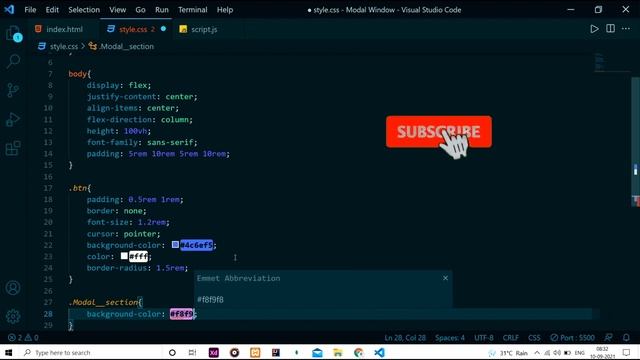Click the body selector on line 7

[x=78, y=74]
